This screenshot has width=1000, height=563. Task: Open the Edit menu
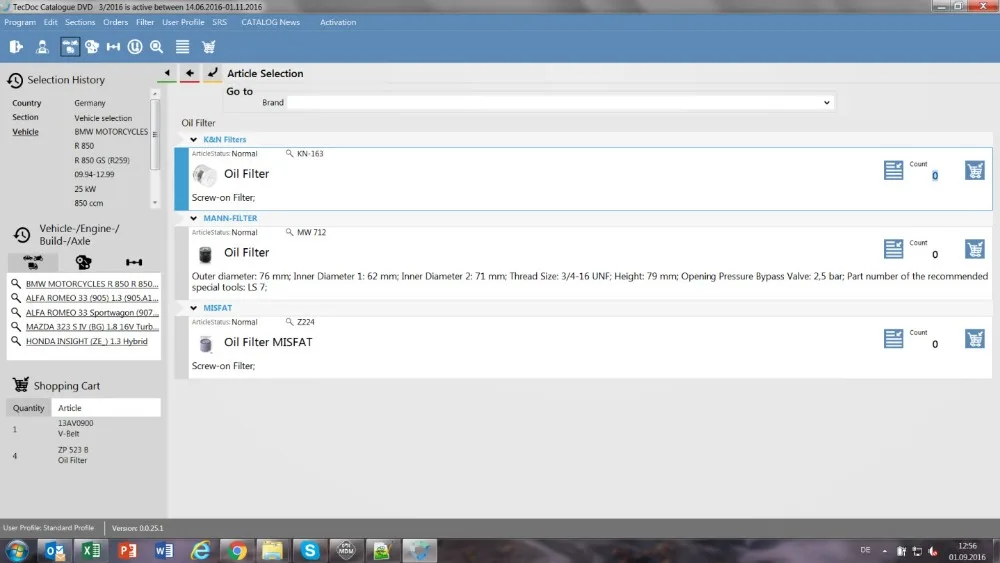pyautogui.click(x=50, y=22)
